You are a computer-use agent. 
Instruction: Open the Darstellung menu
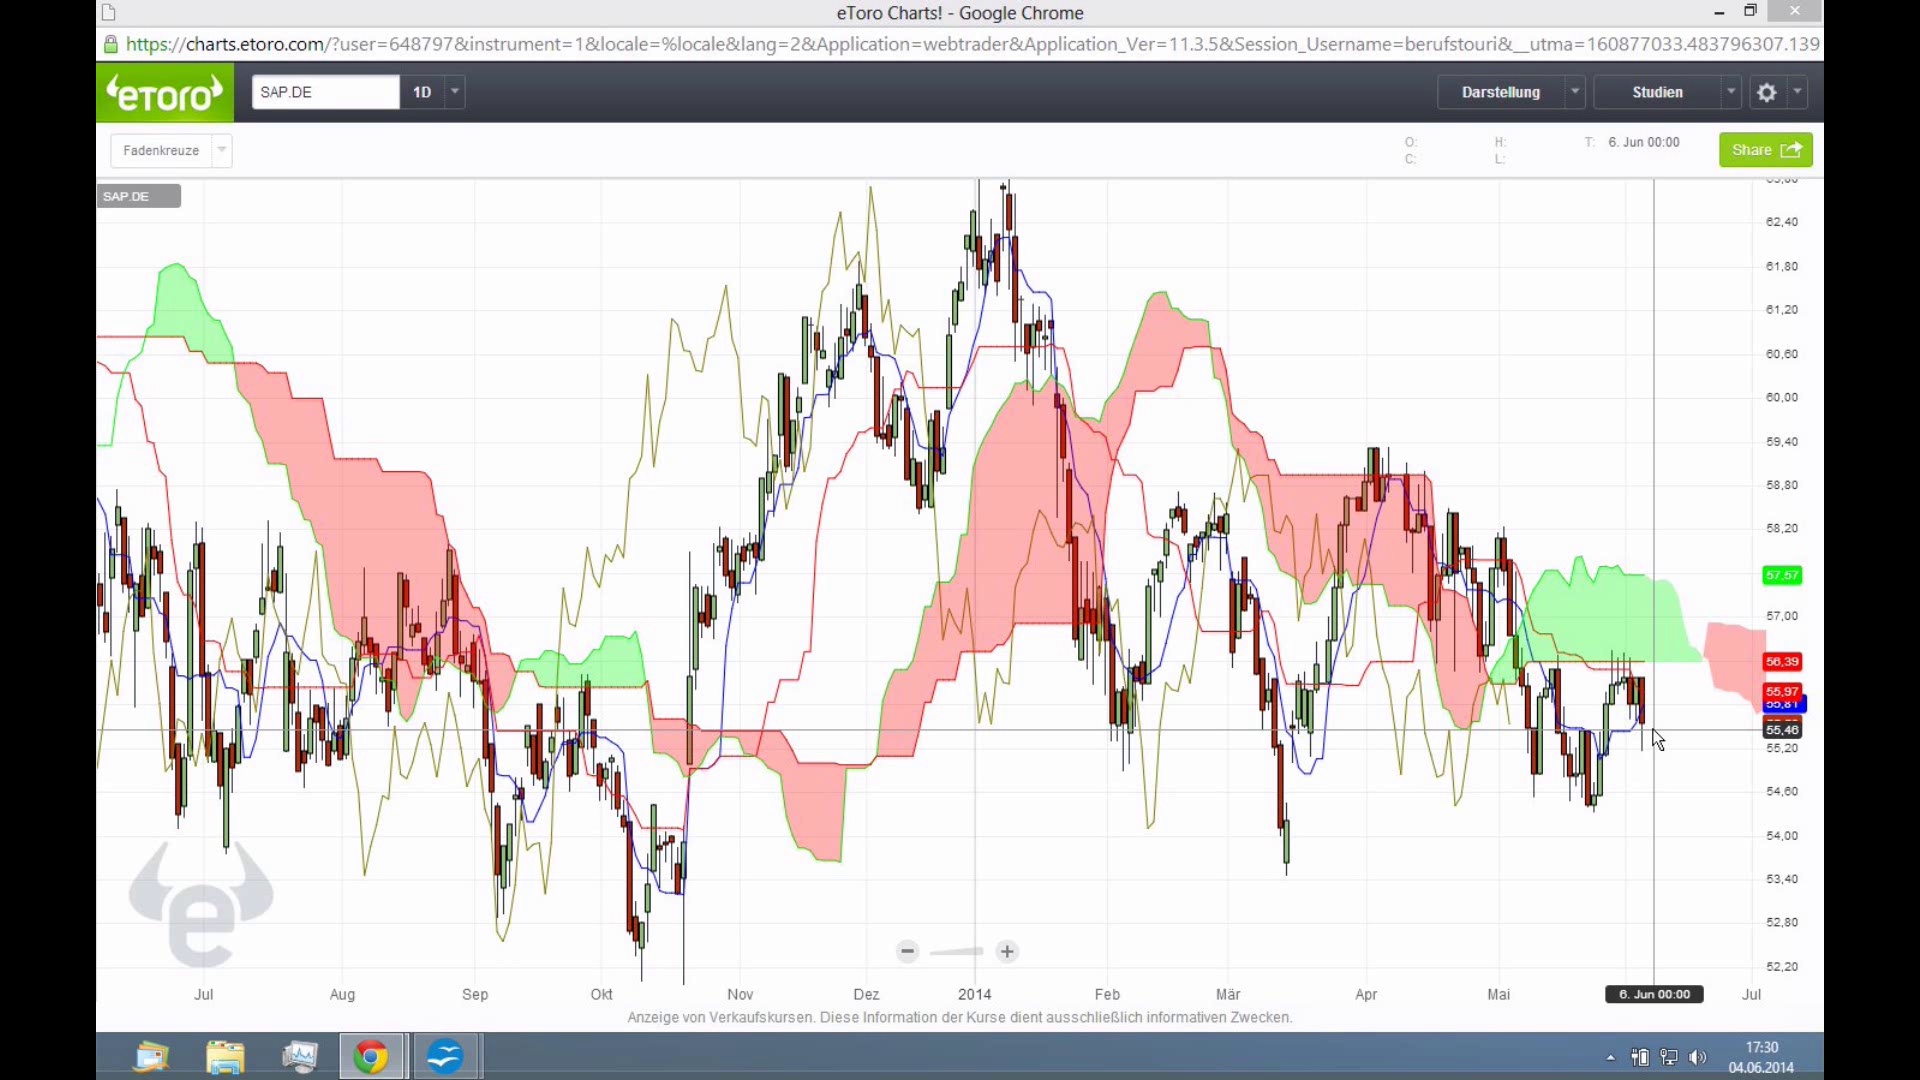coord(1500,92)
